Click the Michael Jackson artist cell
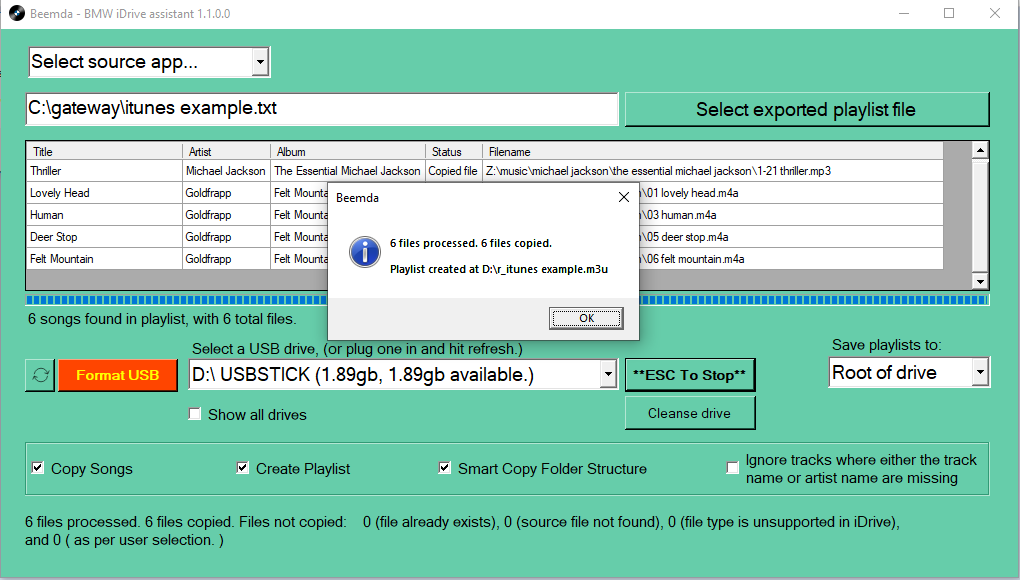Viewport: 1020px width, 580px height. pos(226,171)
